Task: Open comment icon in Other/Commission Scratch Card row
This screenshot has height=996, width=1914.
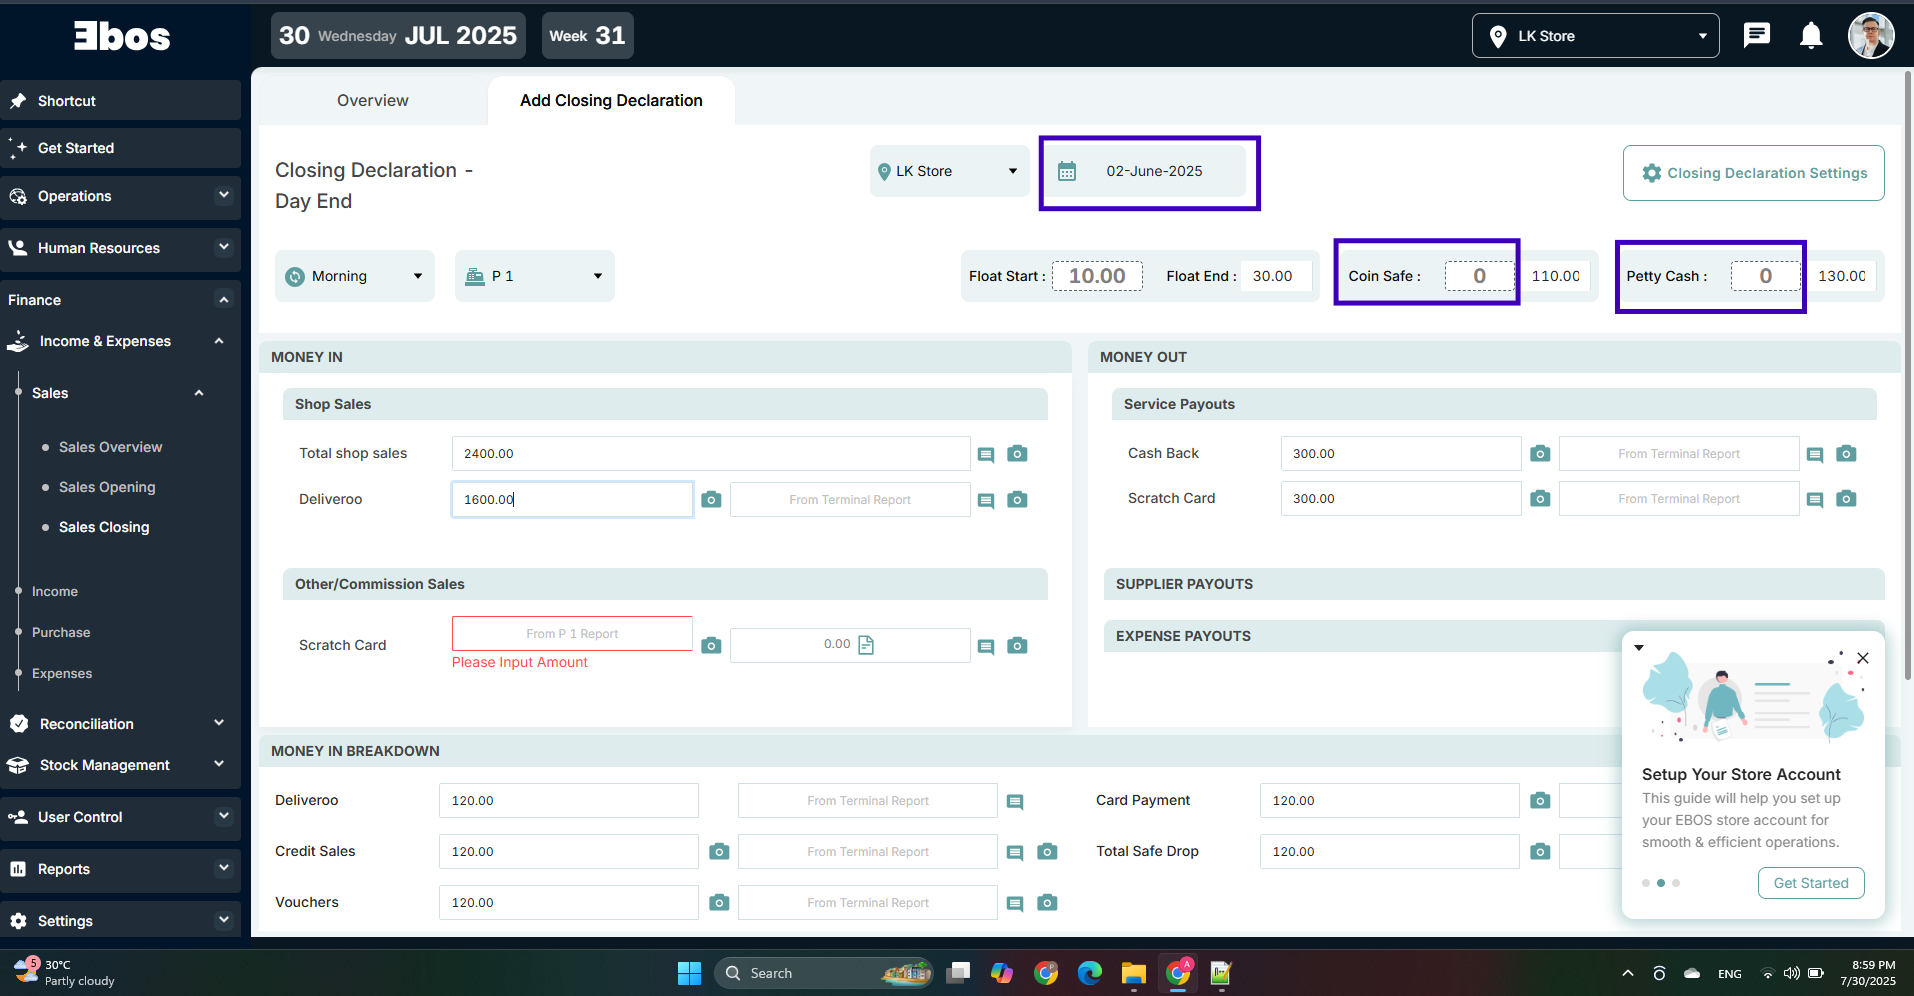Action: coord(986,647)
